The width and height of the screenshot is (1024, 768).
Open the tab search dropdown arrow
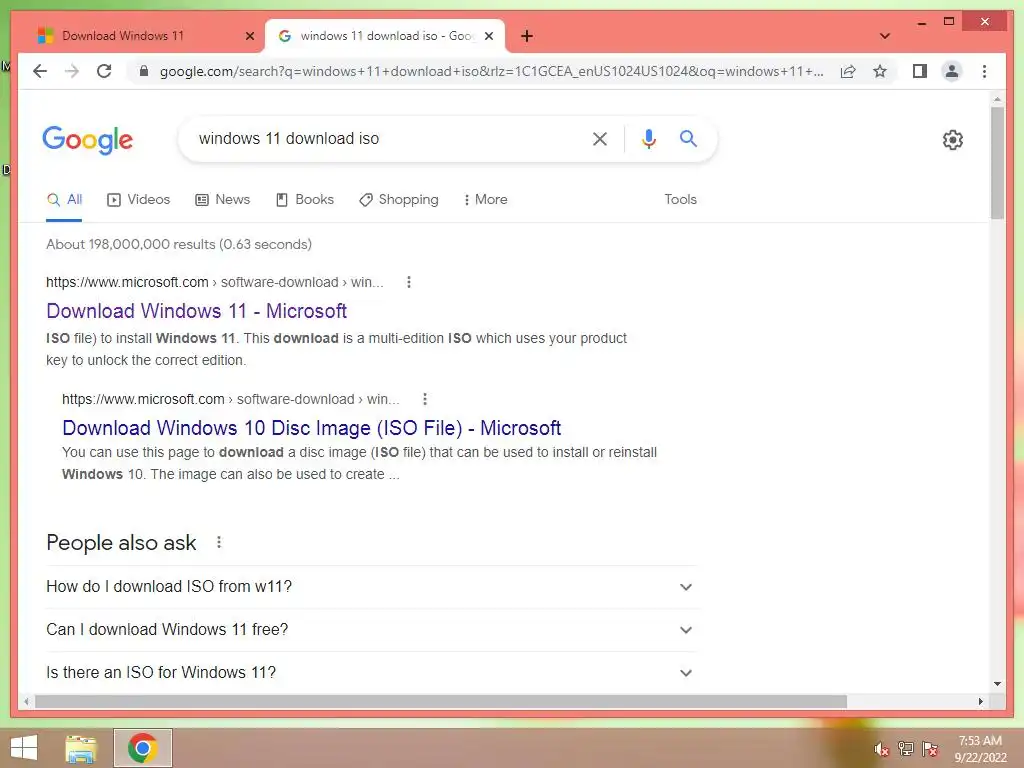coord(884,36)
